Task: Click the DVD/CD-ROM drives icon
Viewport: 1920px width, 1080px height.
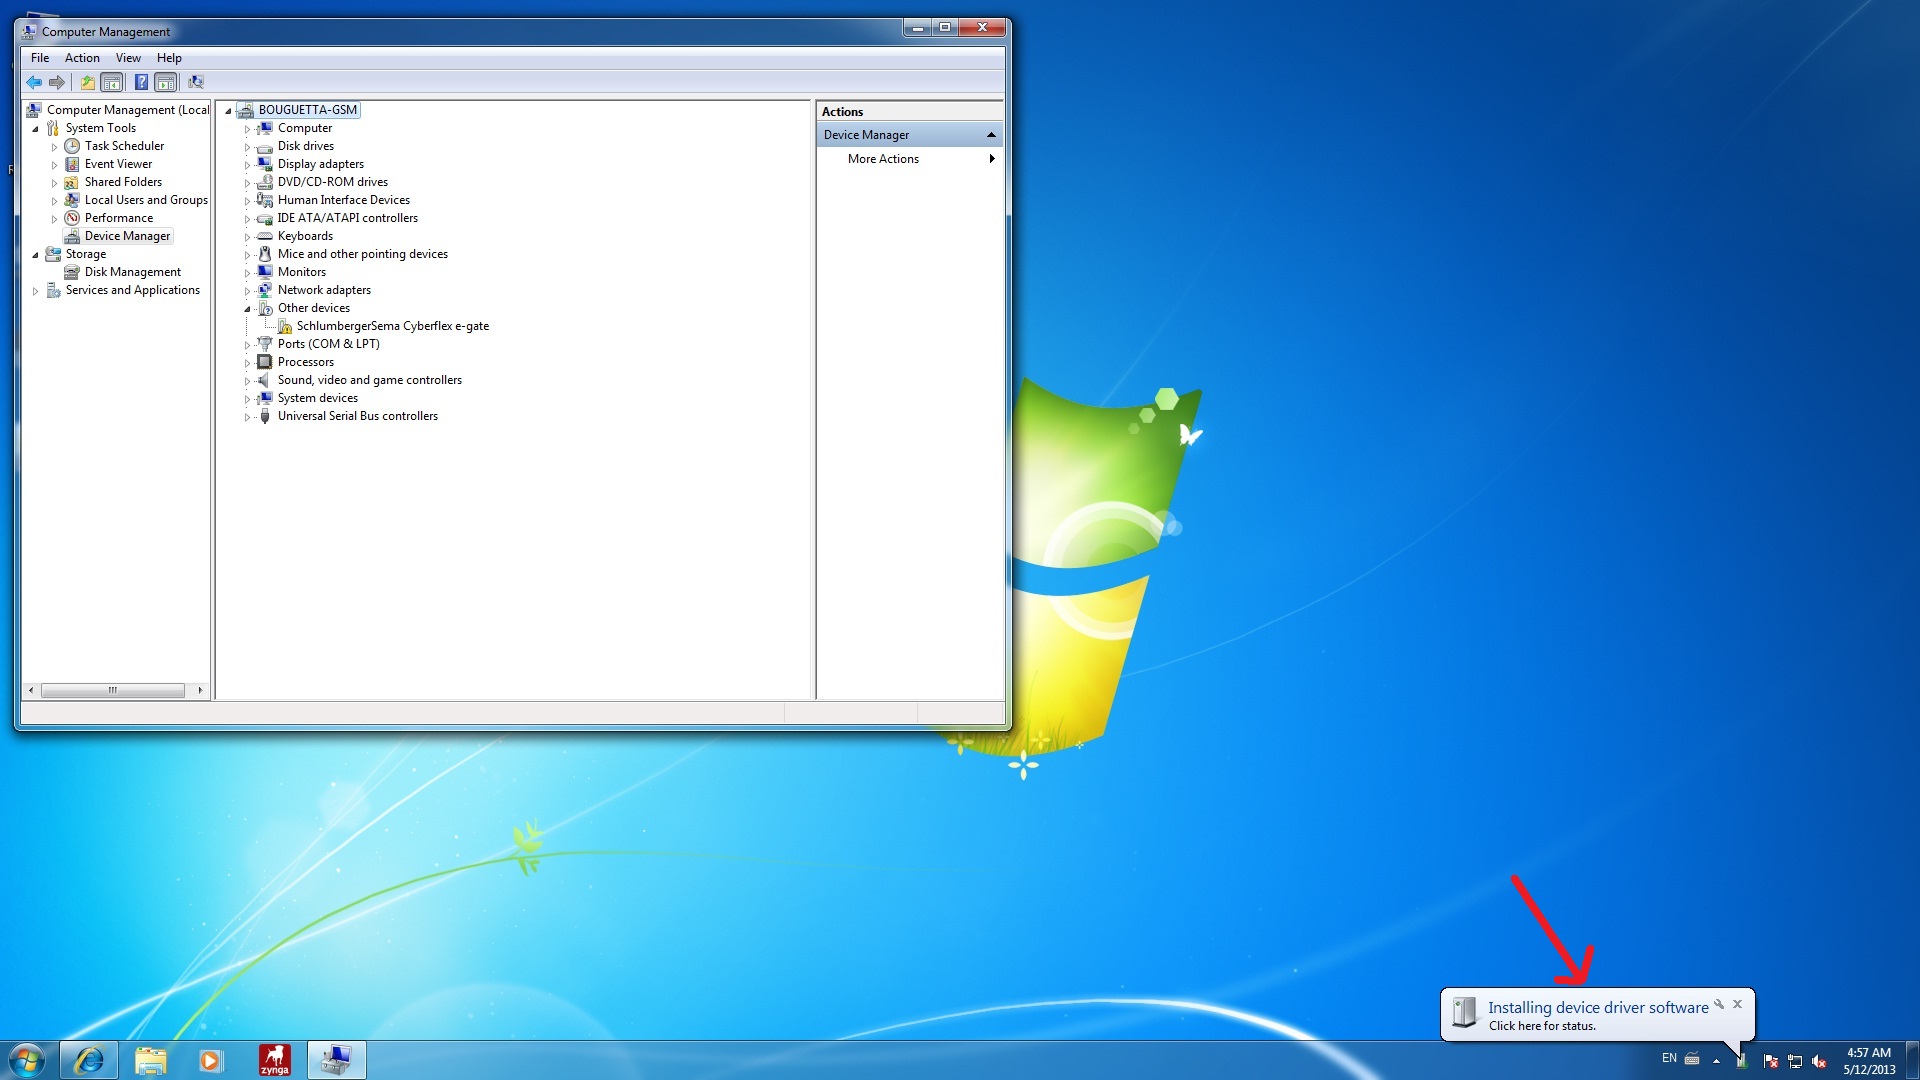Action: (265, 182)
